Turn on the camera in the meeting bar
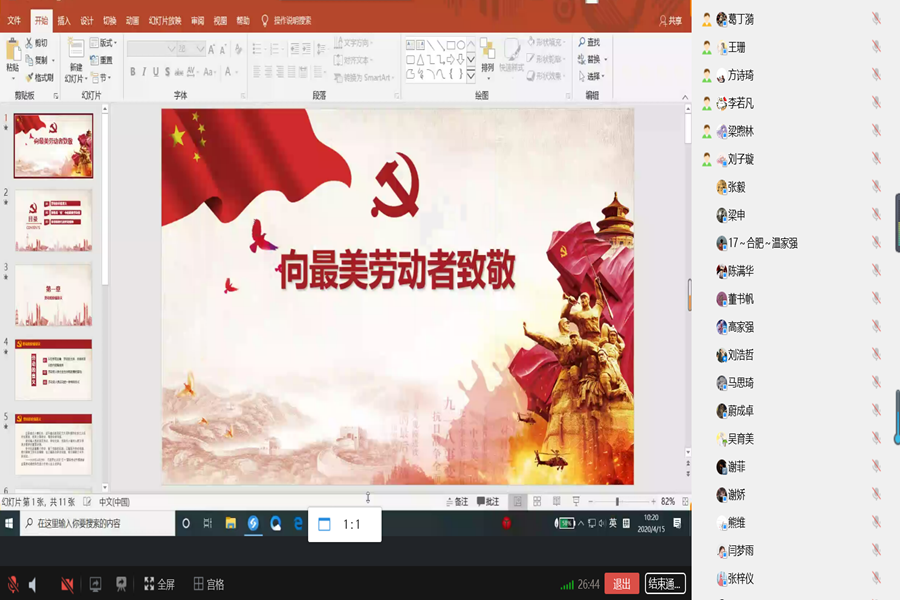The width and height of the screenshot is (900, 600). point(67,584)
